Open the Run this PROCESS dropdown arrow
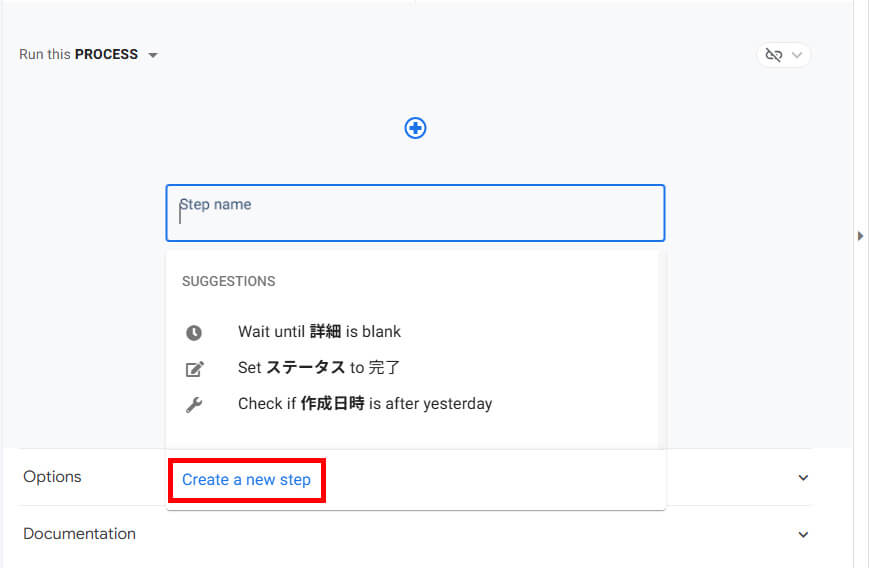This screenshot has width=872, height=568. point(153,55)
